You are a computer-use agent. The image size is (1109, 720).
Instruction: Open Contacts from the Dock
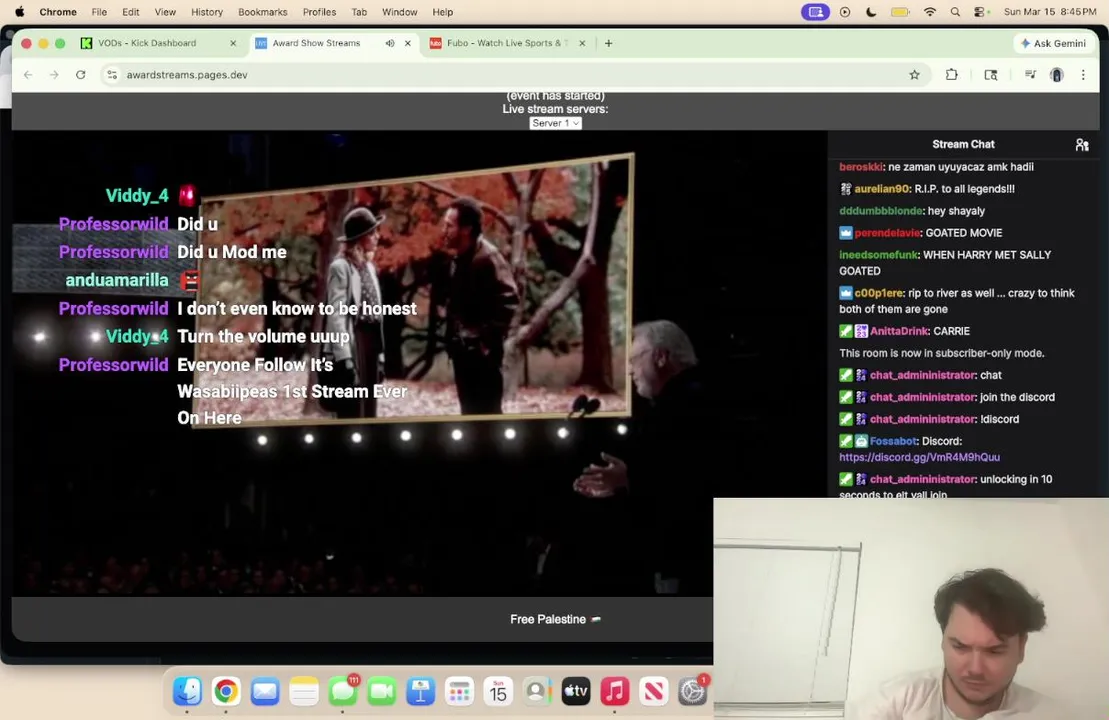coord(537,691)
